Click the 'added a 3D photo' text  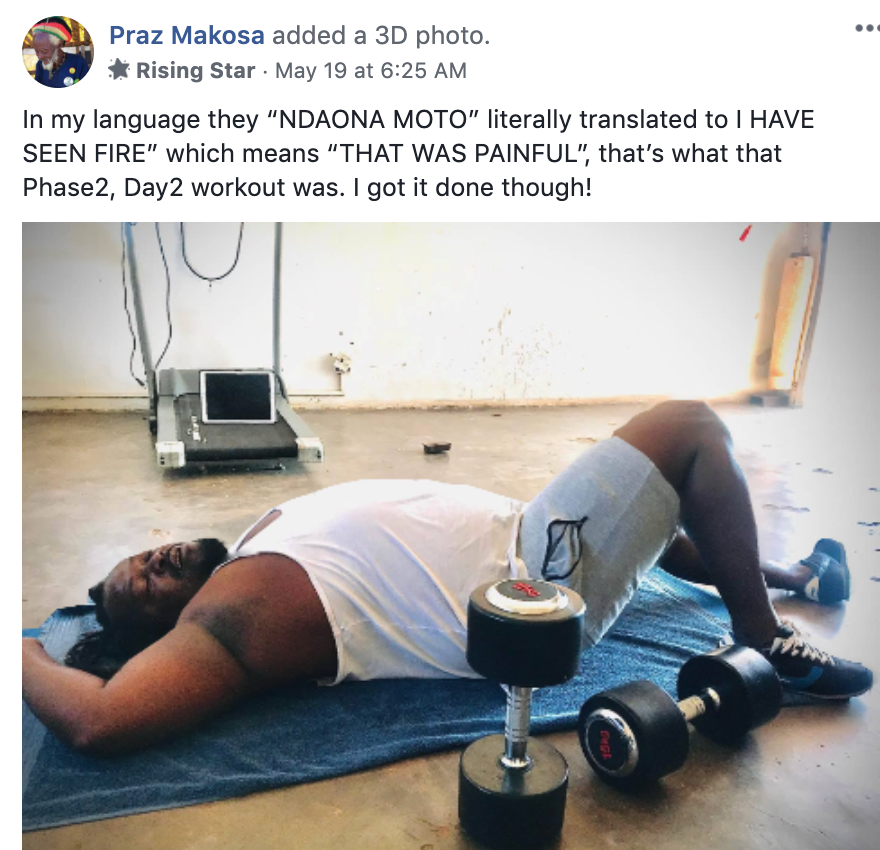(381, 35)
